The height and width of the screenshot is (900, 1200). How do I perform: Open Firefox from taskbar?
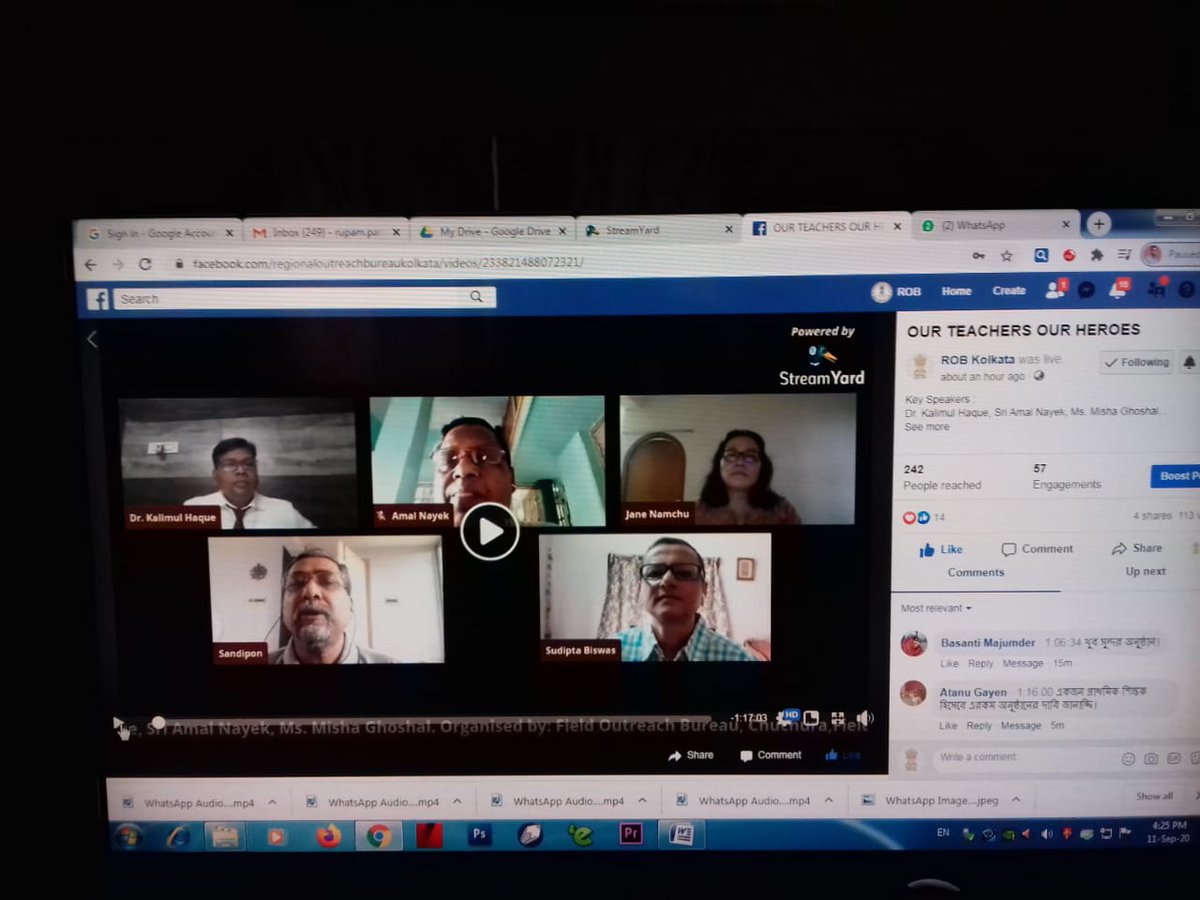click(329, 836)
